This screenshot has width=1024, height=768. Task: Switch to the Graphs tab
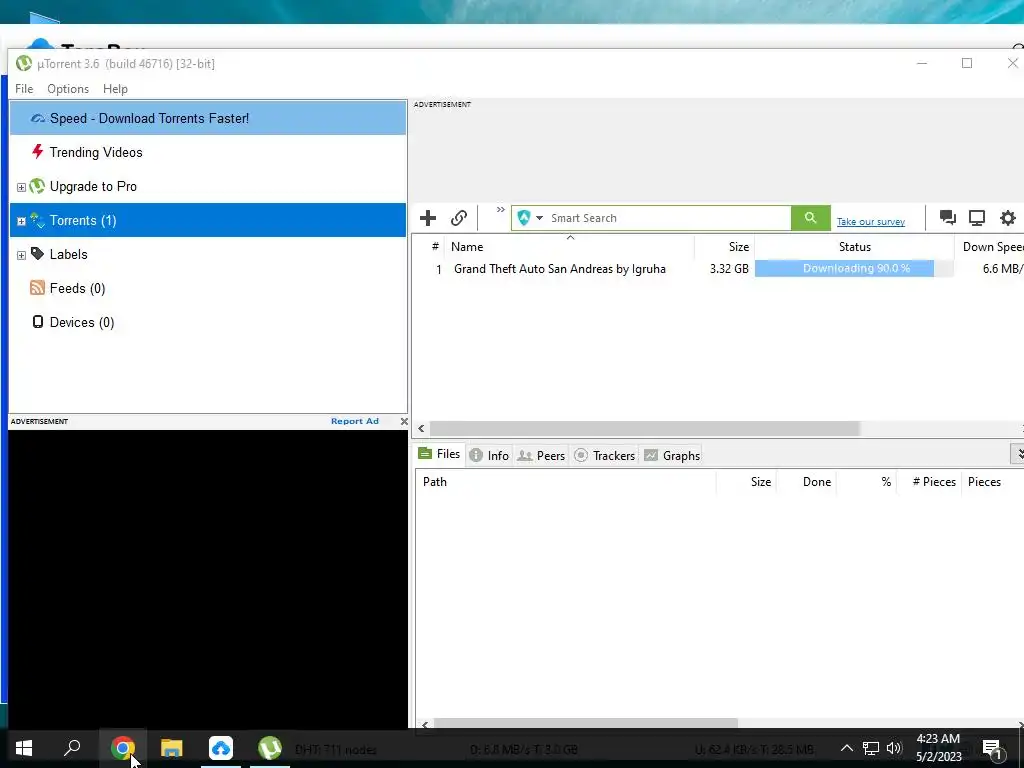pyautogui.click(x=672, y=455)
